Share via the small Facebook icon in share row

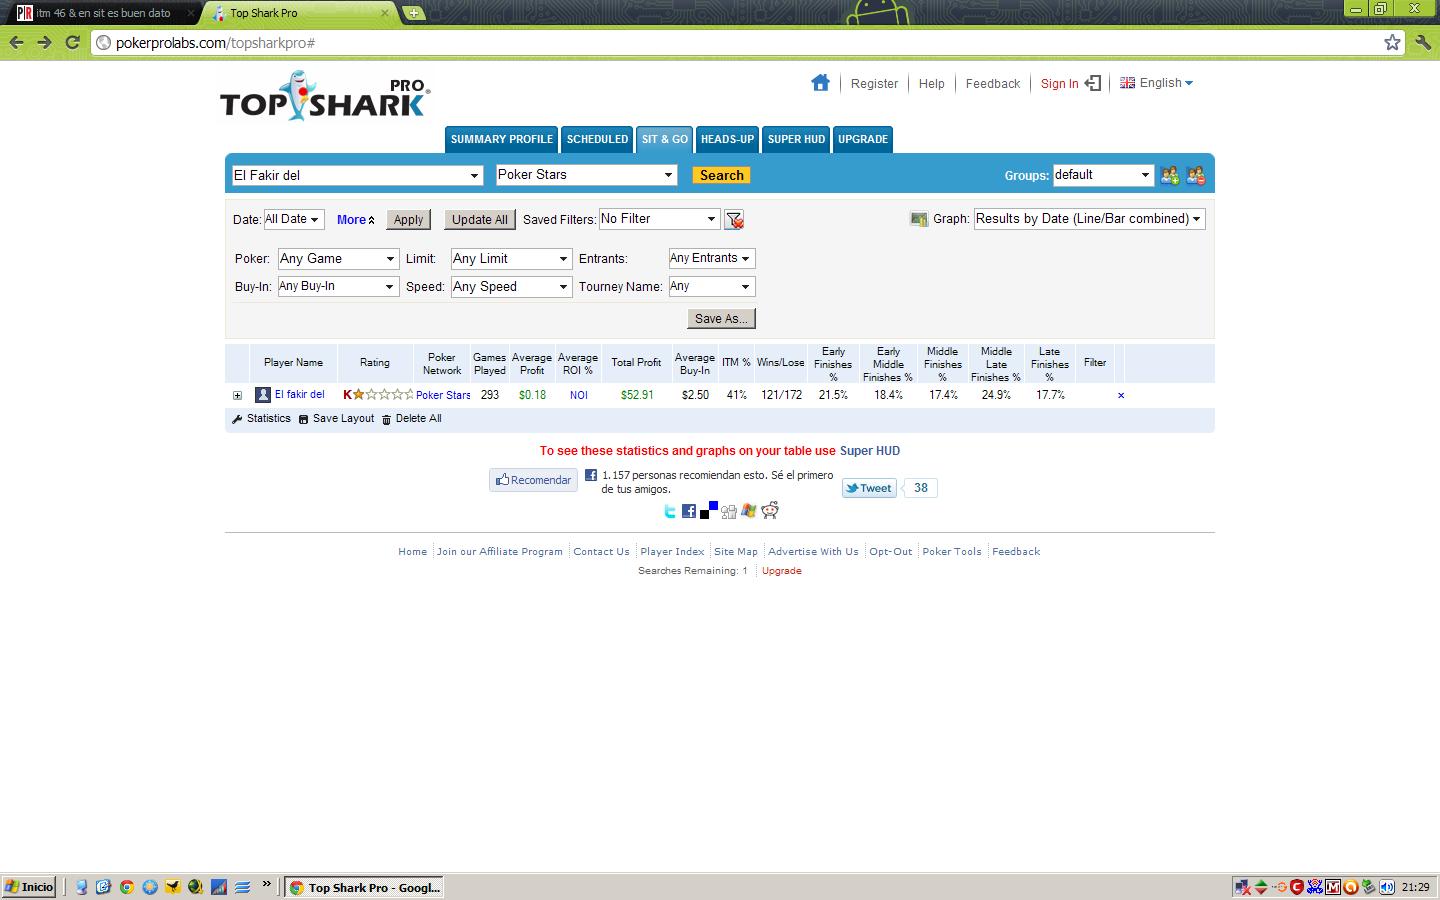[689, 511]
